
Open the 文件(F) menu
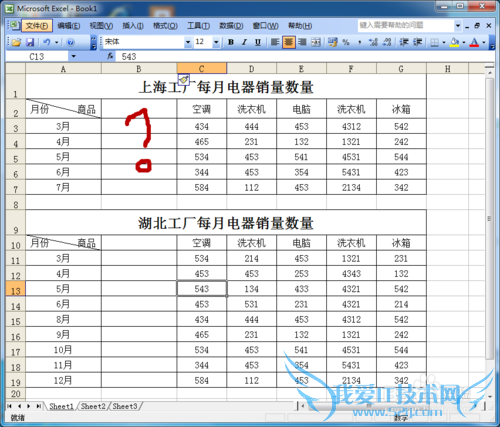point(37,26)
